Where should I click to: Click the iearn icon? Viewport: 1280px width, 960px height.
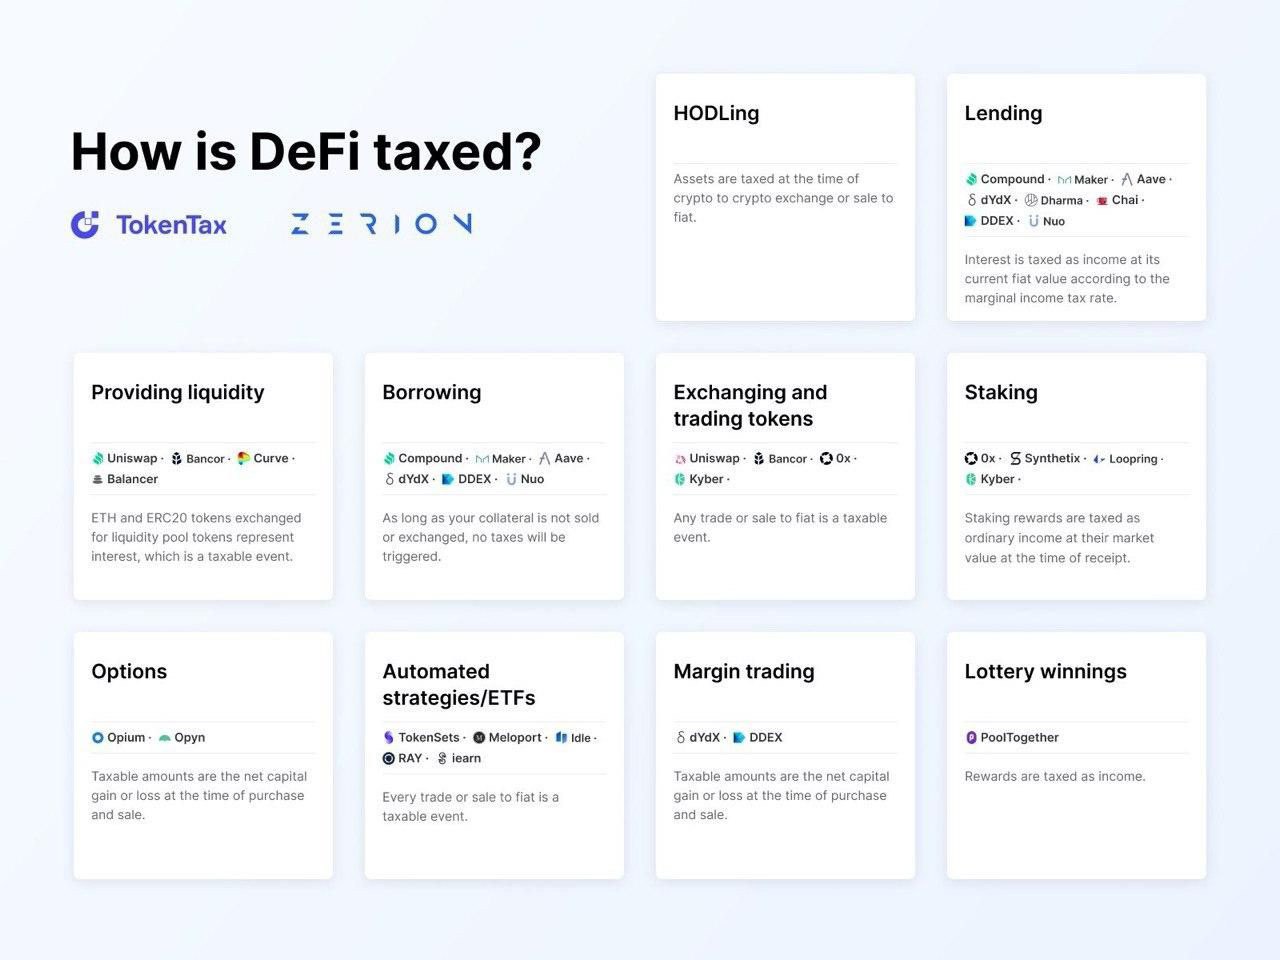coord(442,758)
